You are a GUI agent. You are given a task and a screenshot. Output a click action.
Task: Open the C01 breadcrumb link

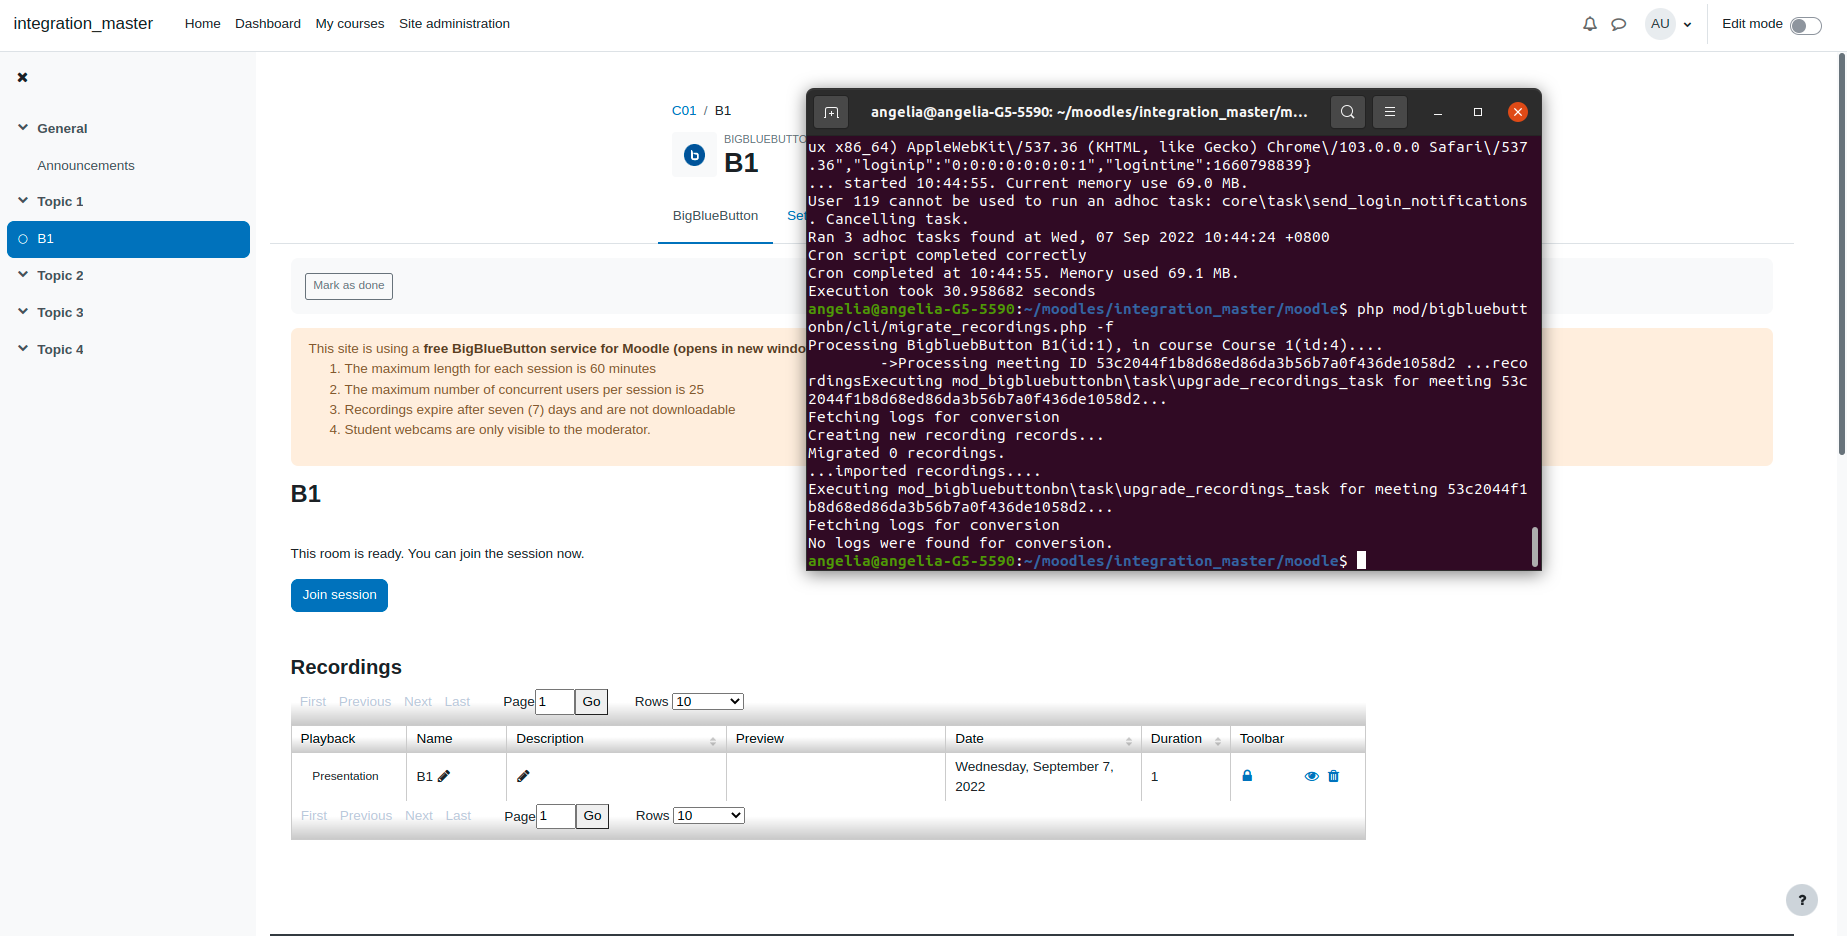coord(684,111)
